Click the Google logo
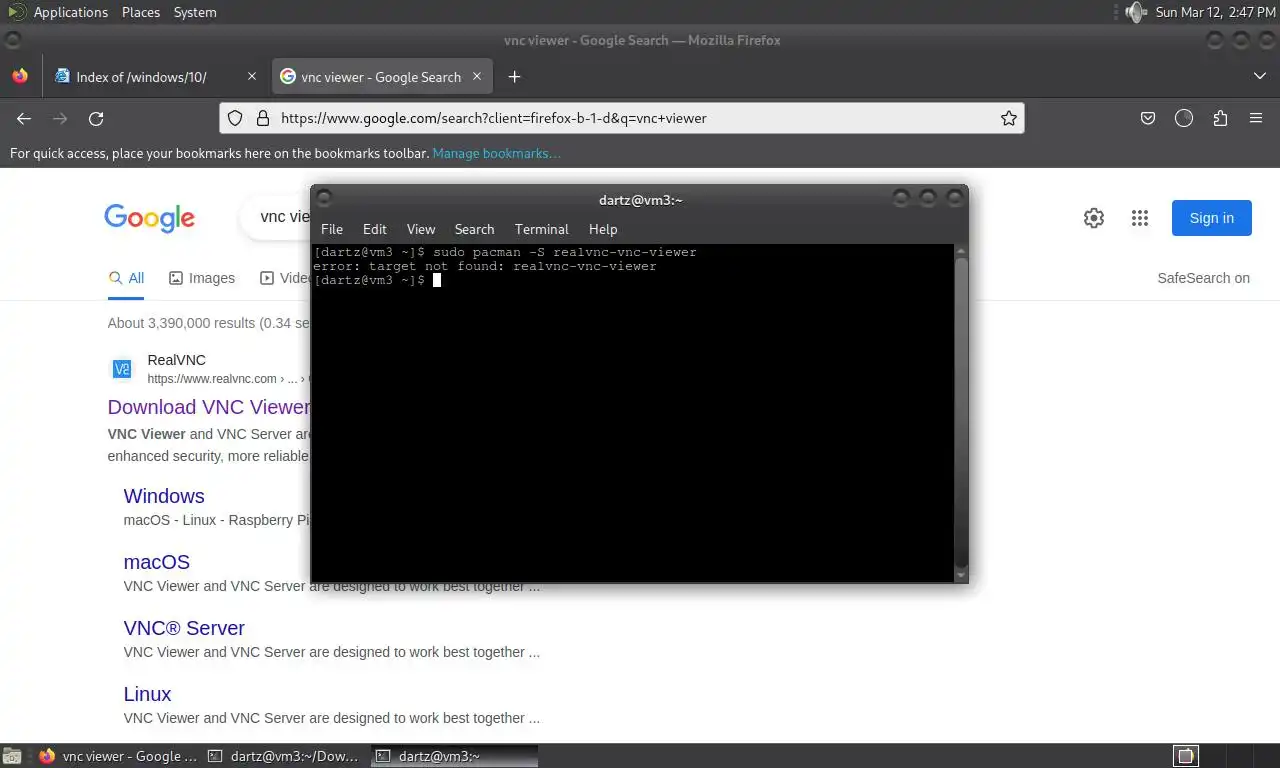Image resolution: width=1280 pixels, height=768 pixels. click(149, 218)
